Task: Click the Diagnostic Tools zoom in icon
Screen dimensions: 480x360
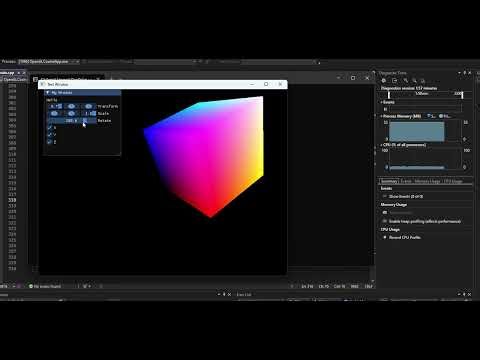Action: point(406,81)
